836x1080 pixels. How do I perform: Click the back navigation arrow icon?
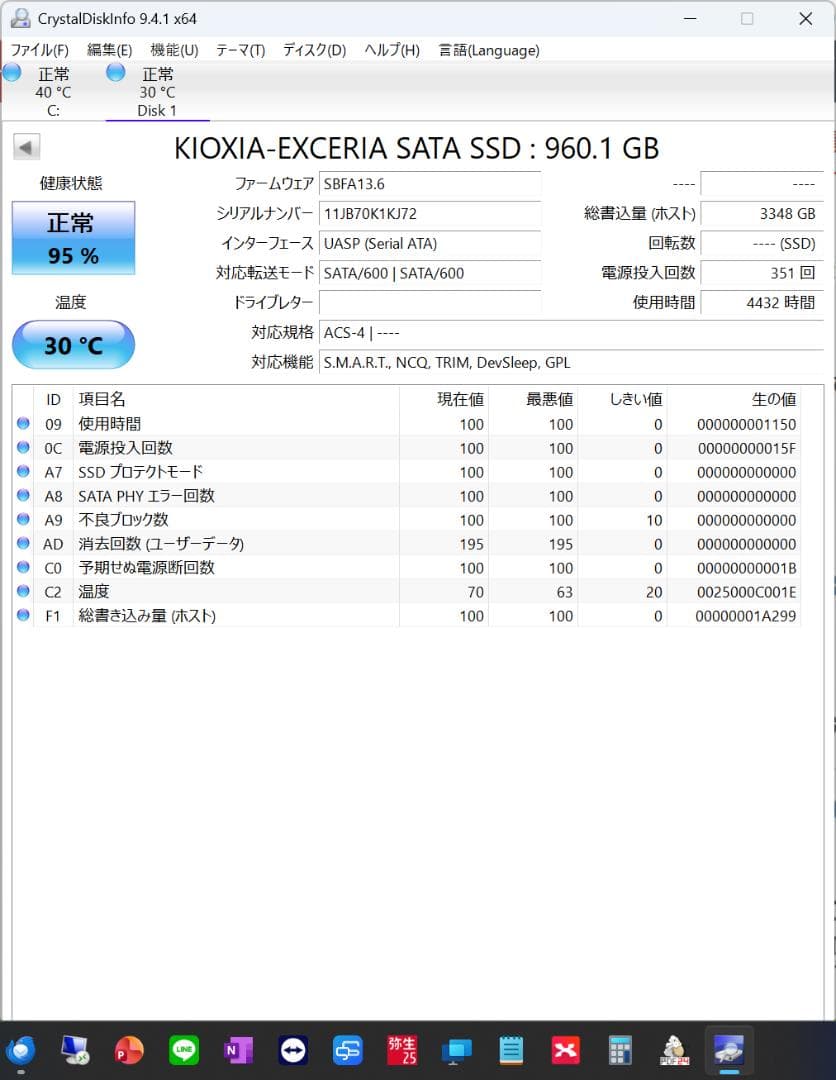coord(25,146)
